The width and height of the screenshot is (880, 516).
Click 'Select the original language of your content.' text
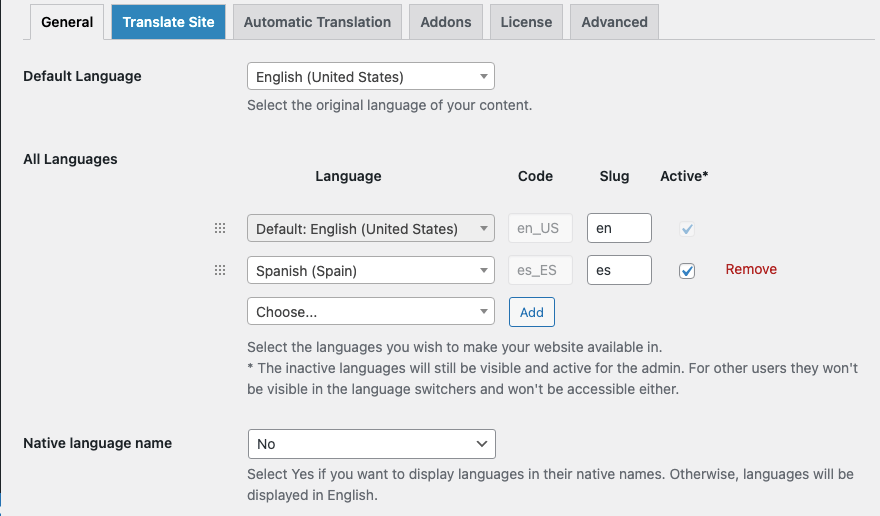389,106
